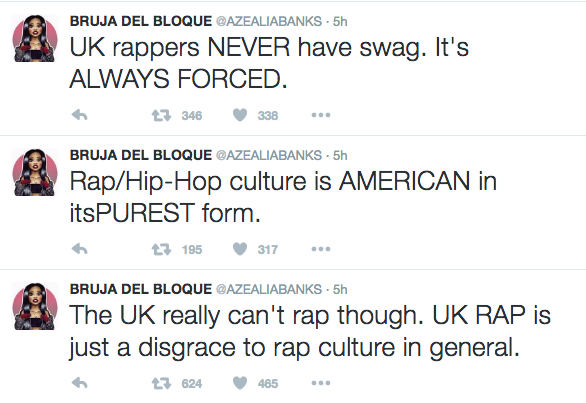
Task: Open more options on the 'itsPUREST form' tweet
Action: click(321, 249)
